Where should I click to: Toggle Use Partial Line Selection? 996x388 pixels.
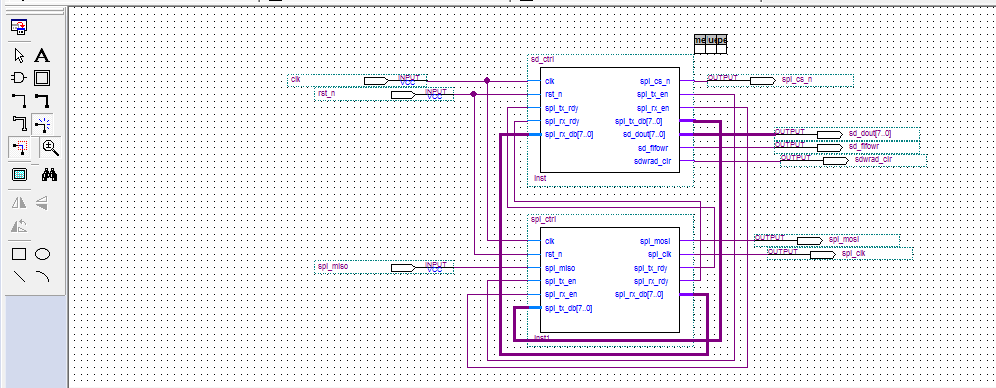[19, 147]
